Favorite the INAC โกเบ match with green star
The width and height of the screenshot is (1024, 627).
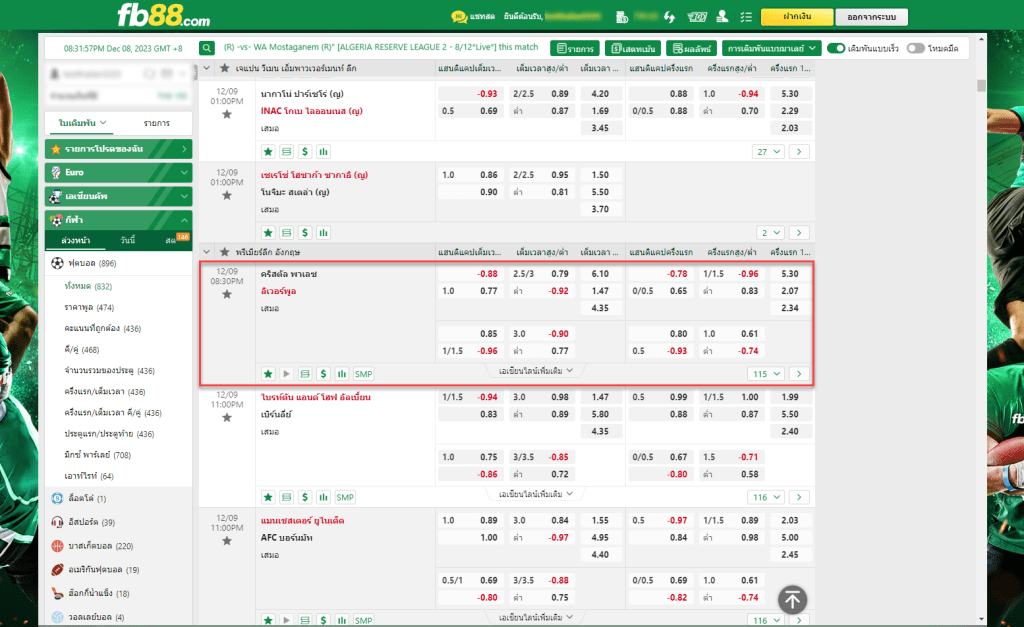pos(268,152)
